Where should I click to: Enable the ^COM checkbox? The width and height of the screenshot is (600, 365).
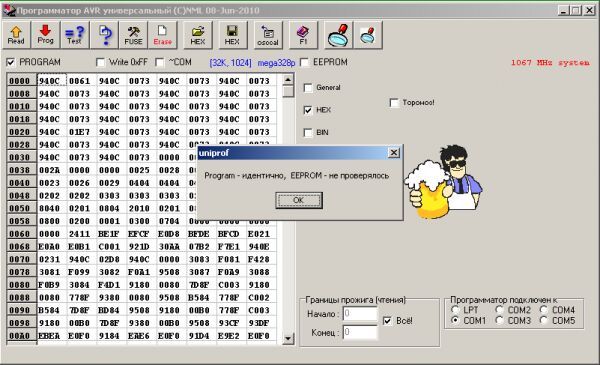160,62
